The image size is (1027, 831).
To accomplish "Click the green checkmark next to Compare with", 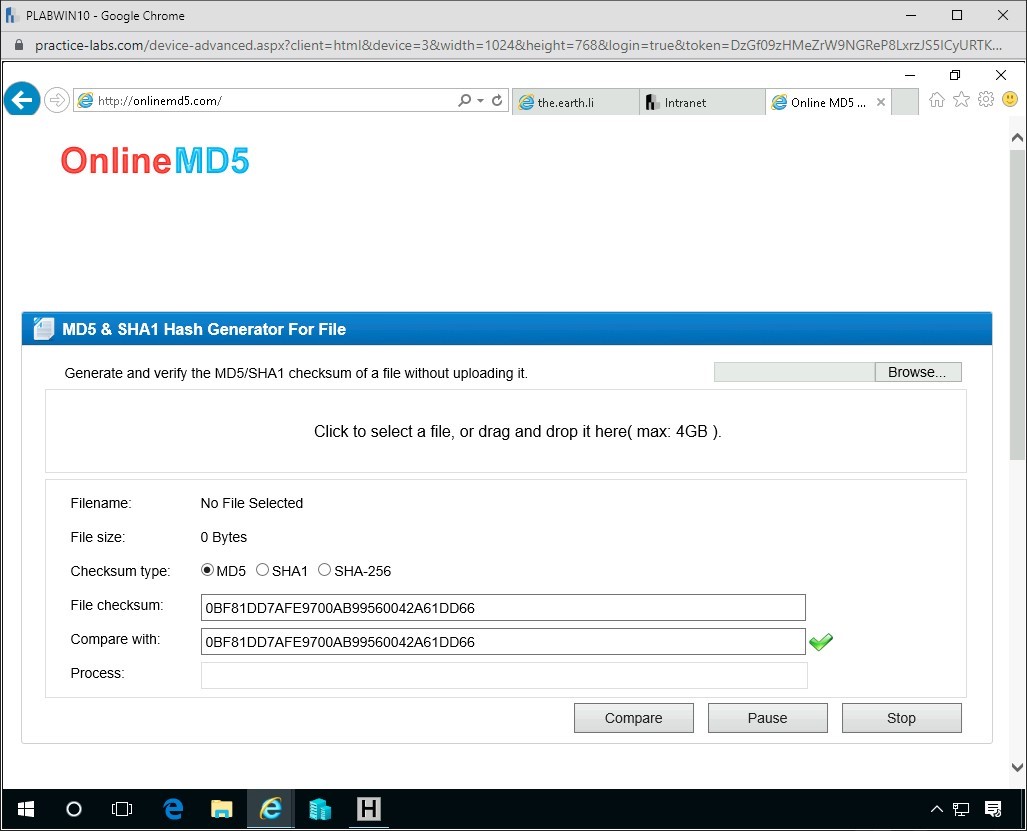I will point(821,641).
